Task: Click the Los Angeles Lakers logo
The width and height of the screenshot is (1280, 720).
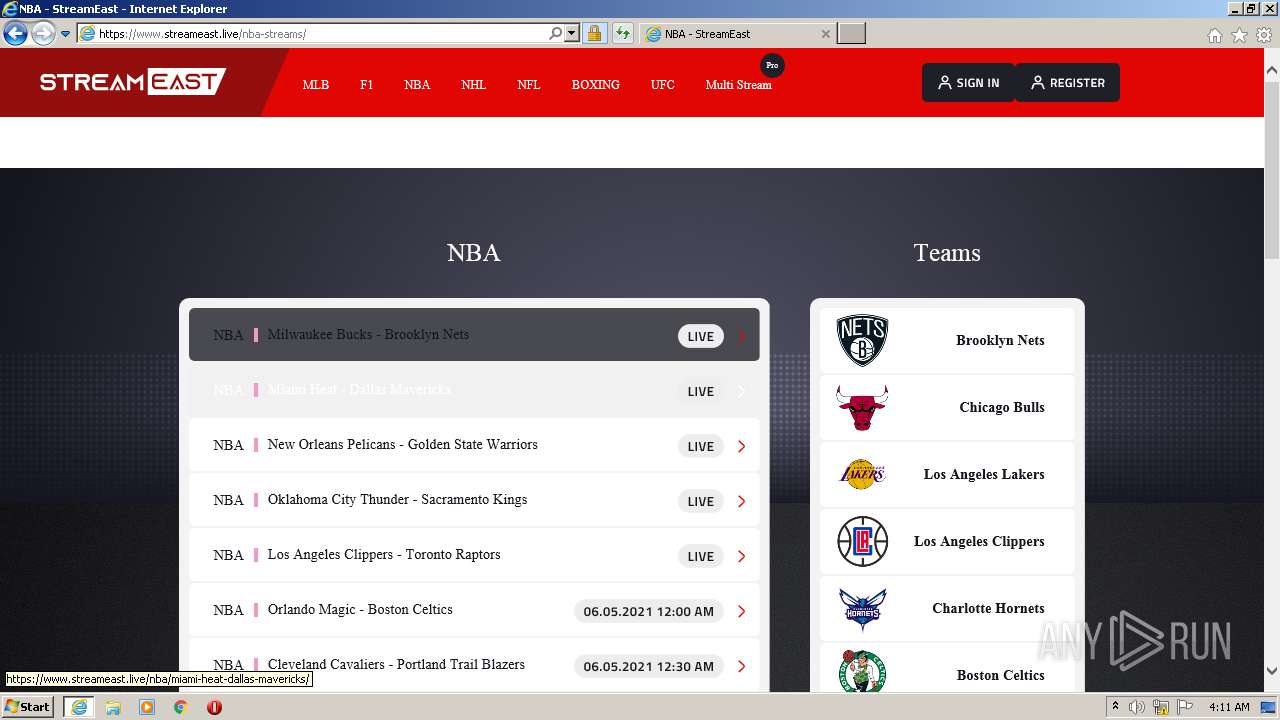Action: coord(862,474)
